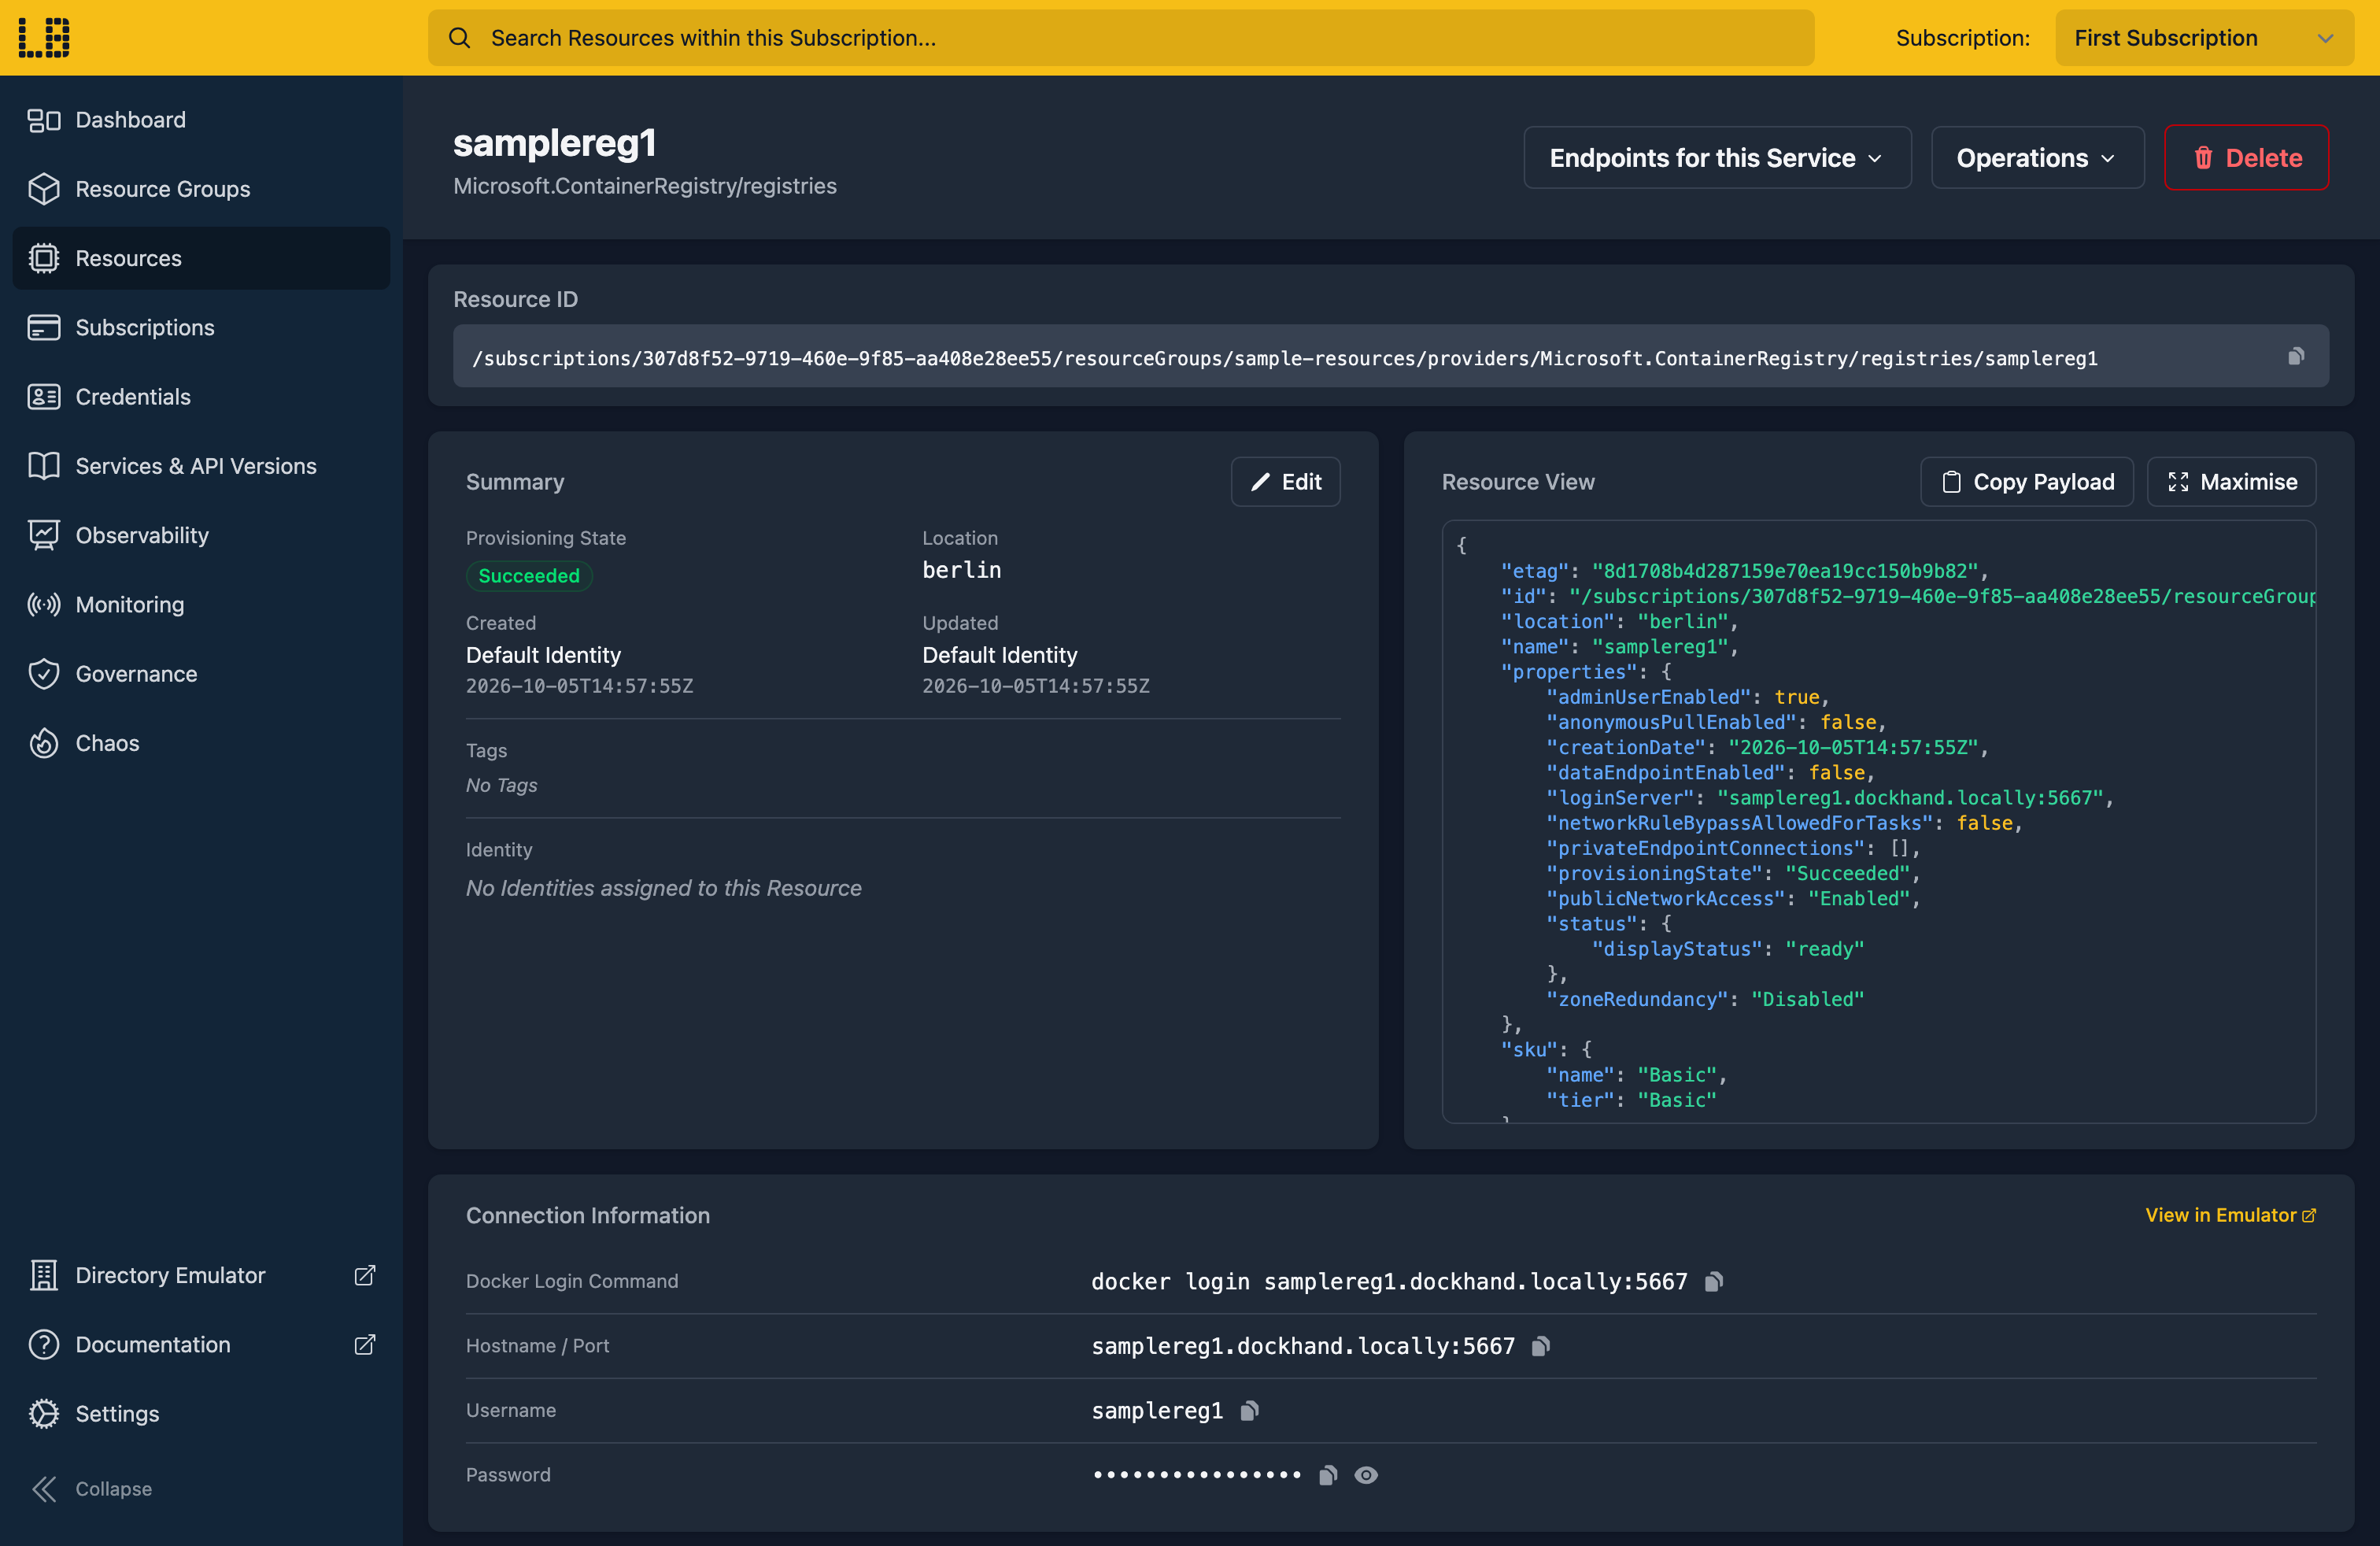Click the search magnifier icon
2380x1546 pixels.
coord(459,38)
